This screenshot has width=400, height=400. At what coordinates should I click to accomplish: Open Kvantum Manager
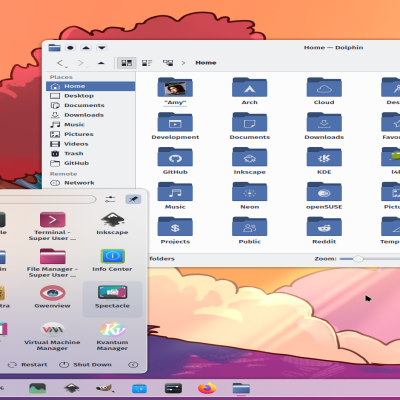click(112, 336)
